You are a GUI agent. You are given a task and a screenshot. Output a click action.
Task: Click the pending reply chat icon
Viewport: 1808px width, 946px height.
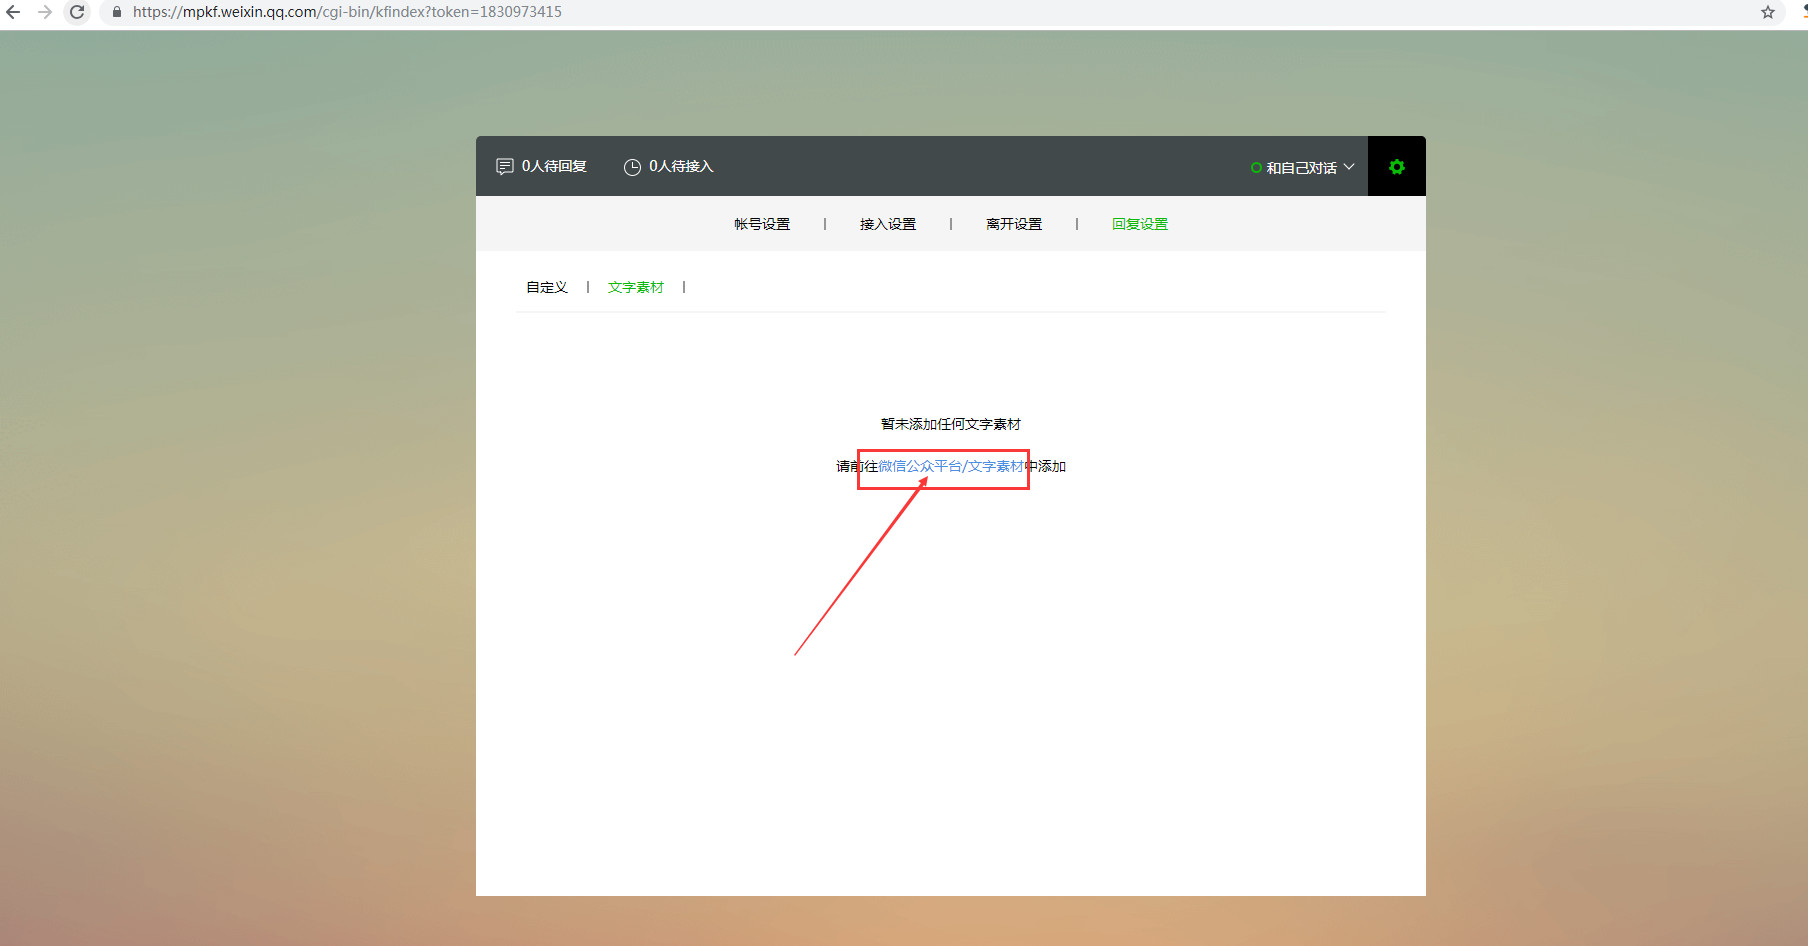[x=505, y=166]
